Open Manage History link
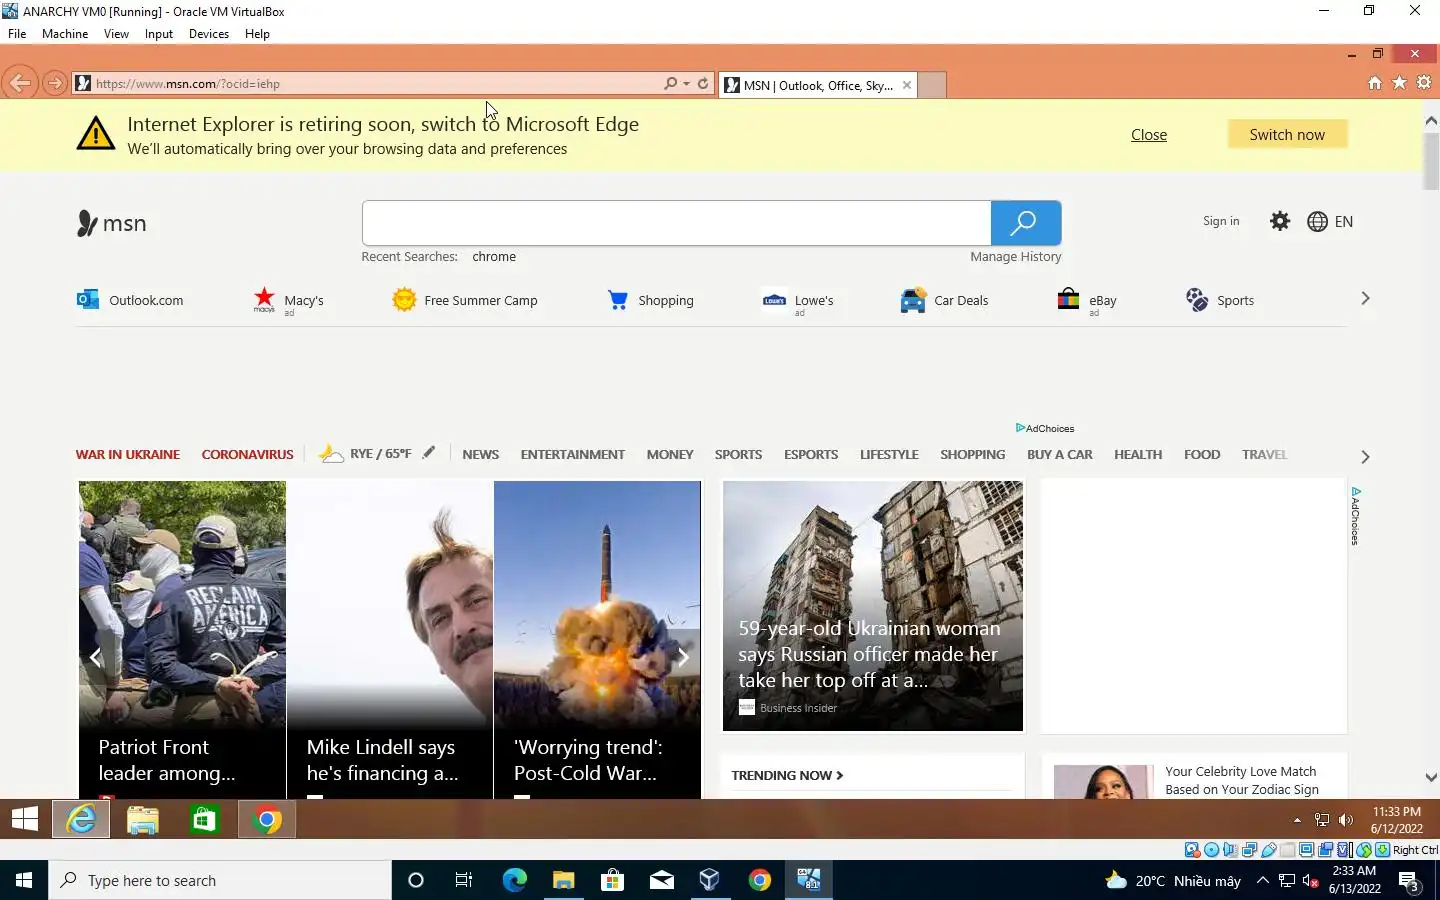 [1015, 257]
